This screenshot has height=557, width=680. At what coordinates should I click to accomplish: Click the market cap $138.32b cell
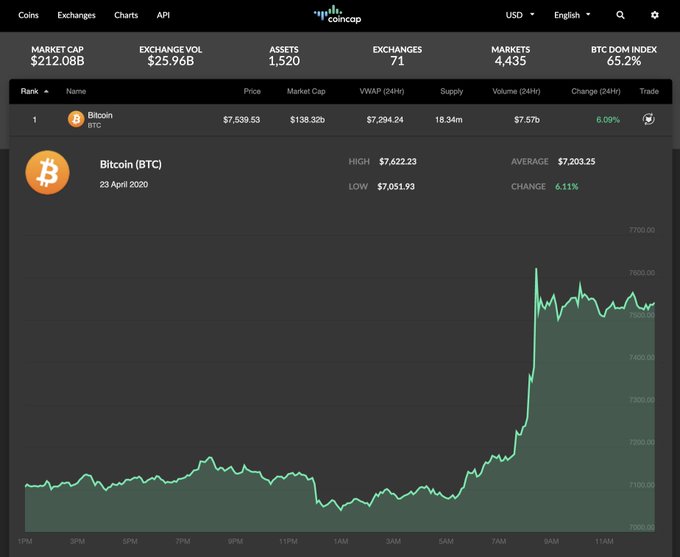[307, 120]
